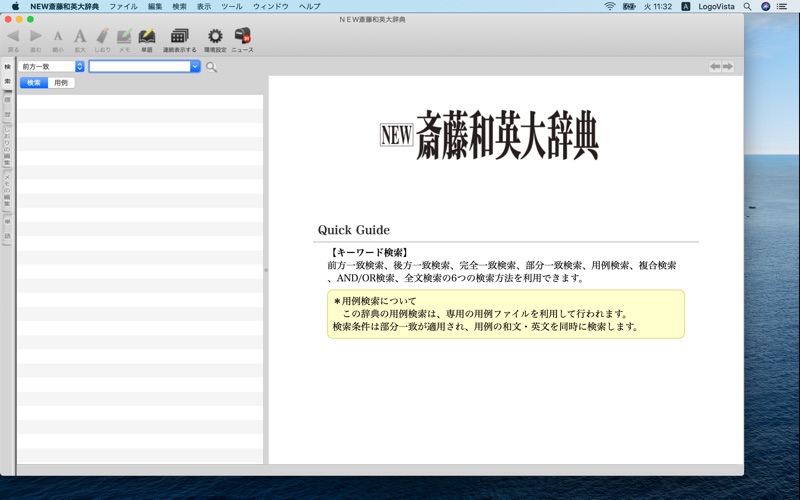
Task: Go forward with the 進む arrow
Action: [36, 36]
